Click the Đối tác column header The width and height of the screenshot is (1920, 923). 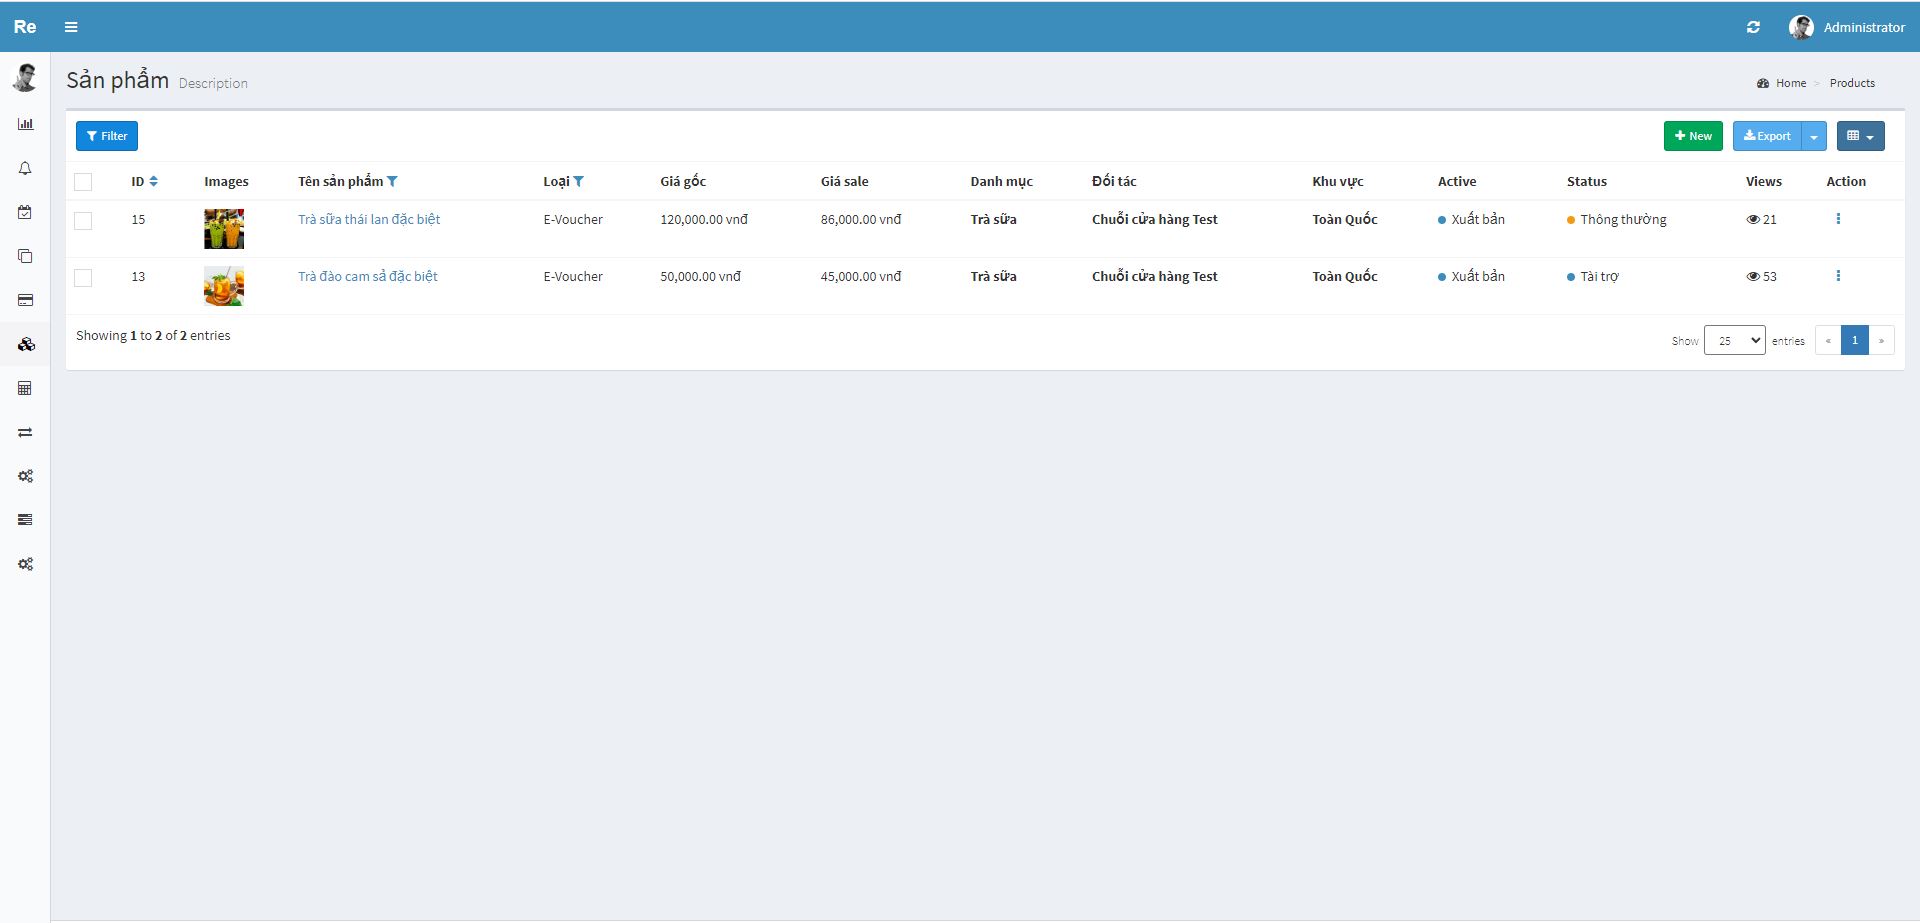tap(1114, 181)
